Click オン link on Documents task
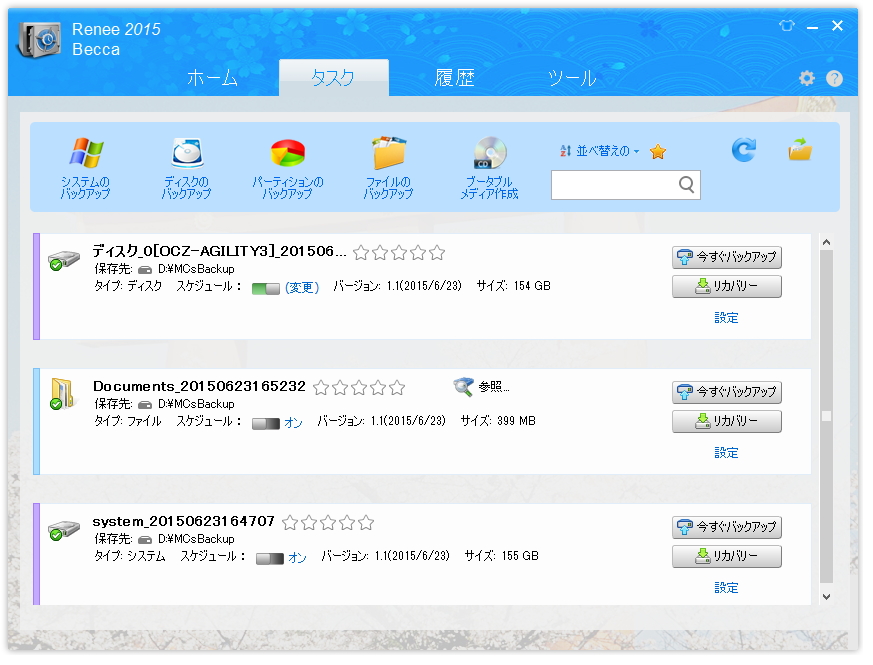 [x=293, y=423]
